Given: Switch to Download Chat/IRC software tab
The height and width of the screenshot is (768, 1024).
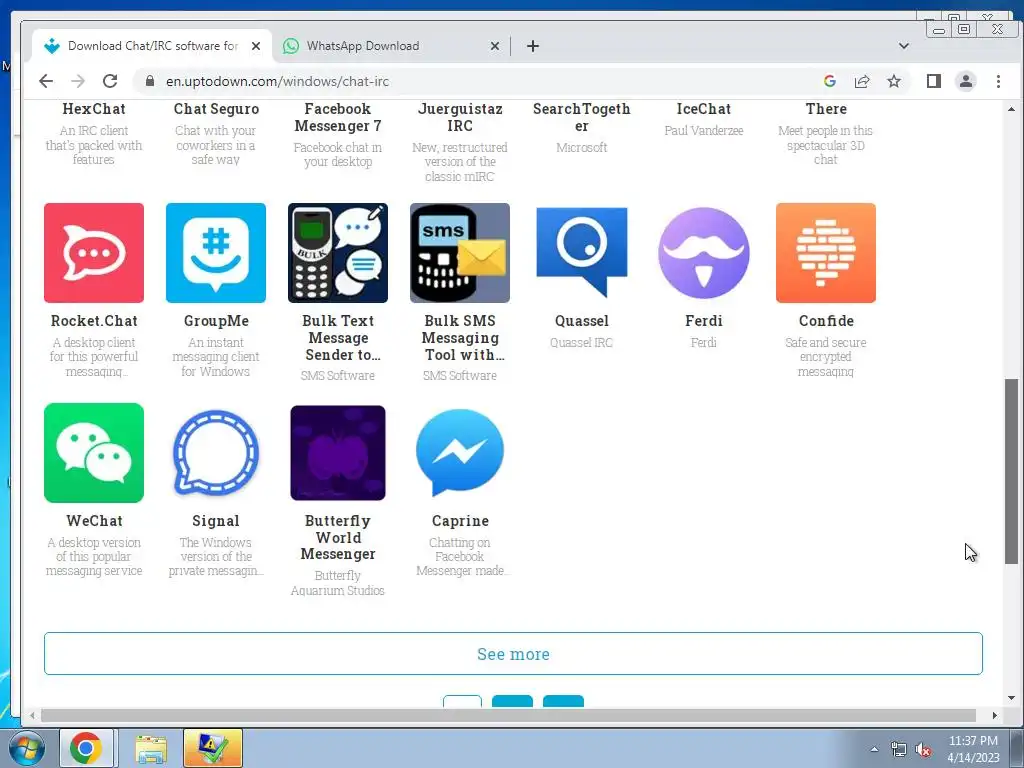Looking at the screenshot, I should [x=152, y=46].
